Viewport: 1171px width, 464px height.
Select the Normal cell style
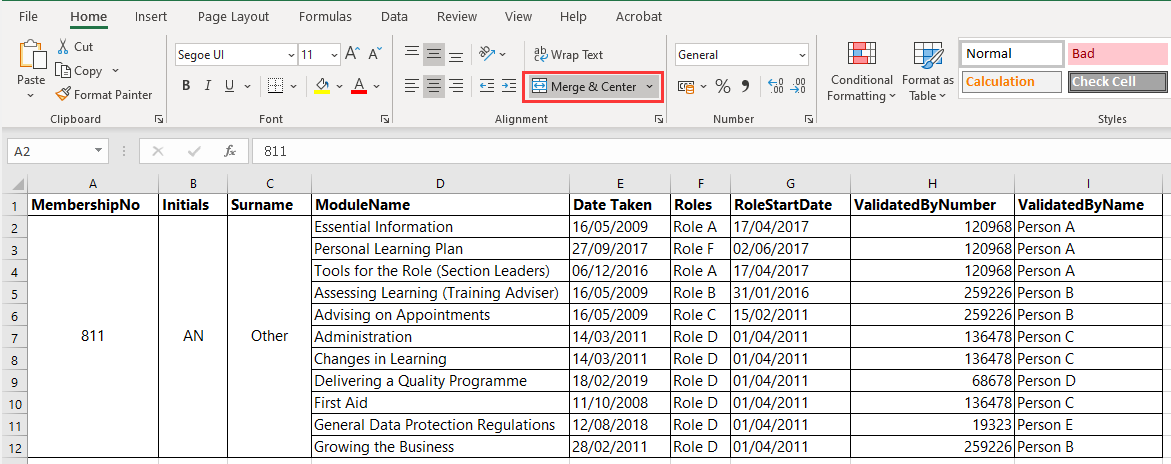tap(1012, 54)
